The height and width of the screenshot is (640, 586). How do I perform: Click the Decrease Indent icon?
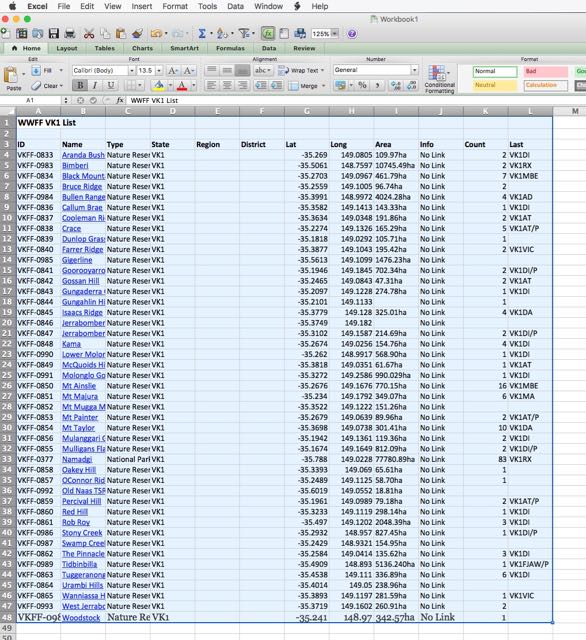(x=260, y=85)
